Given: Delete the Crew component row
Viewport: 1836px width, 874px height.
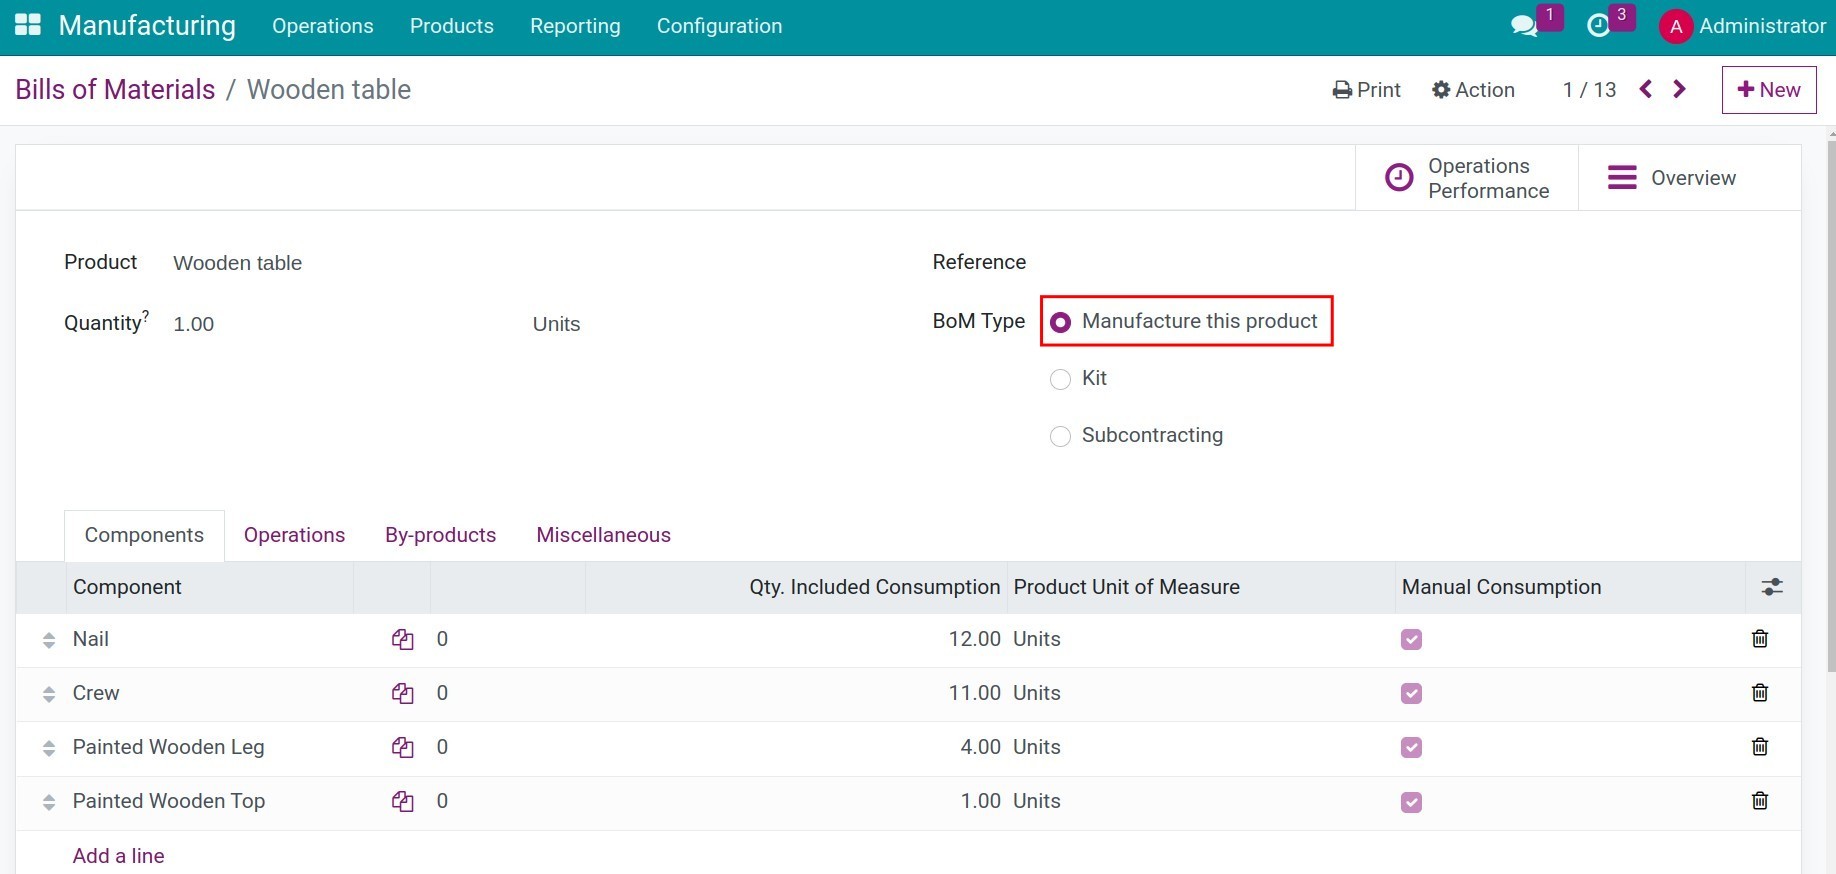Looking at the screenshot, I should pos(1760,692).
